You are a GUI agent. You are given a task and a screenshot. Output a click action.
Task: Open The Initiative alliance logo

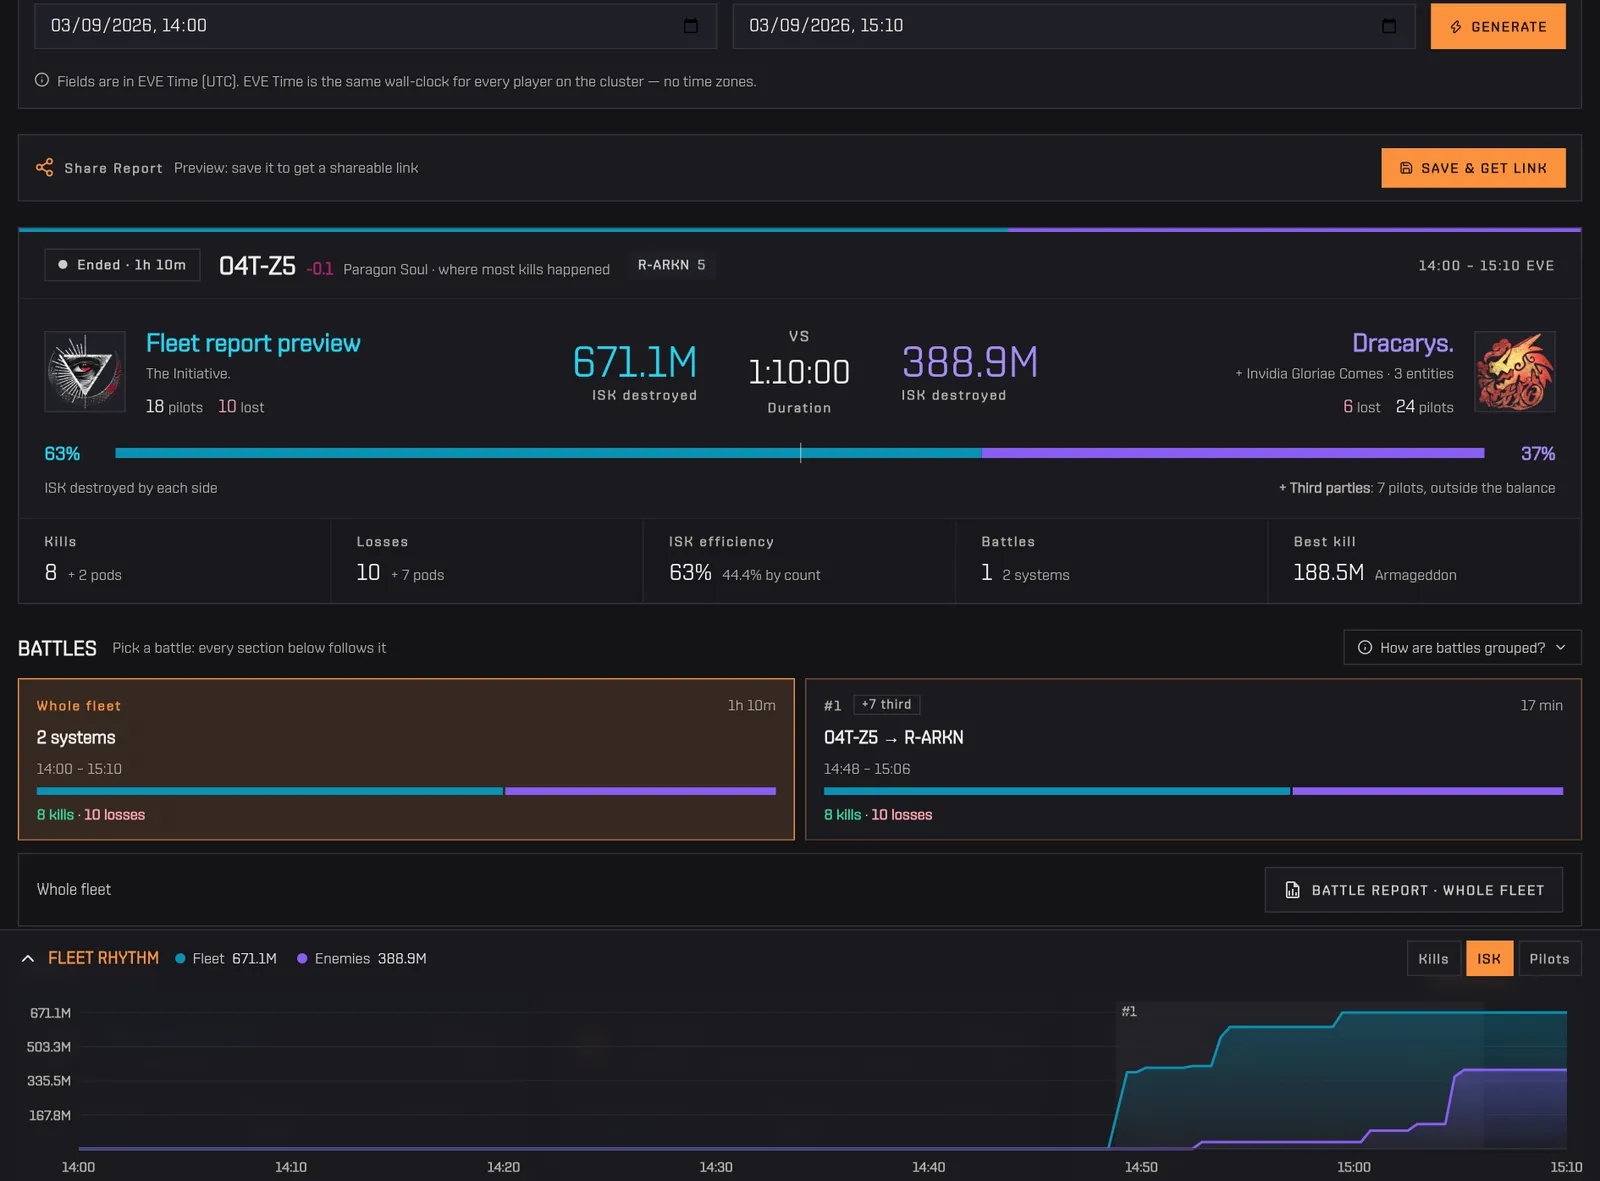[x=85, y=372]
